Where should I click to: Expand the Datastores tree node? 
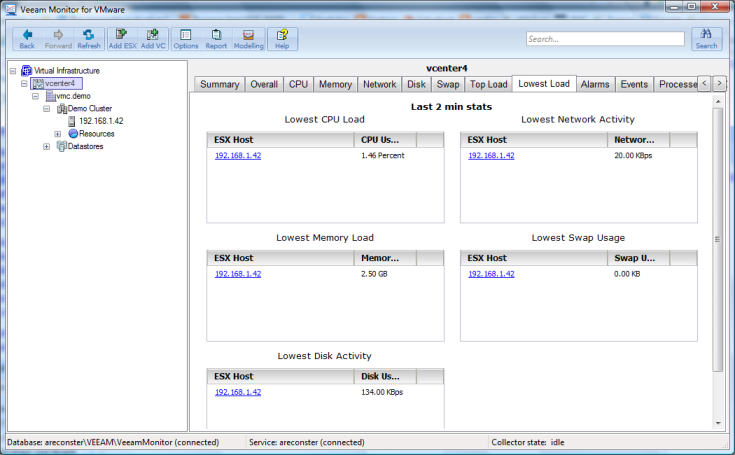point(46,146)
